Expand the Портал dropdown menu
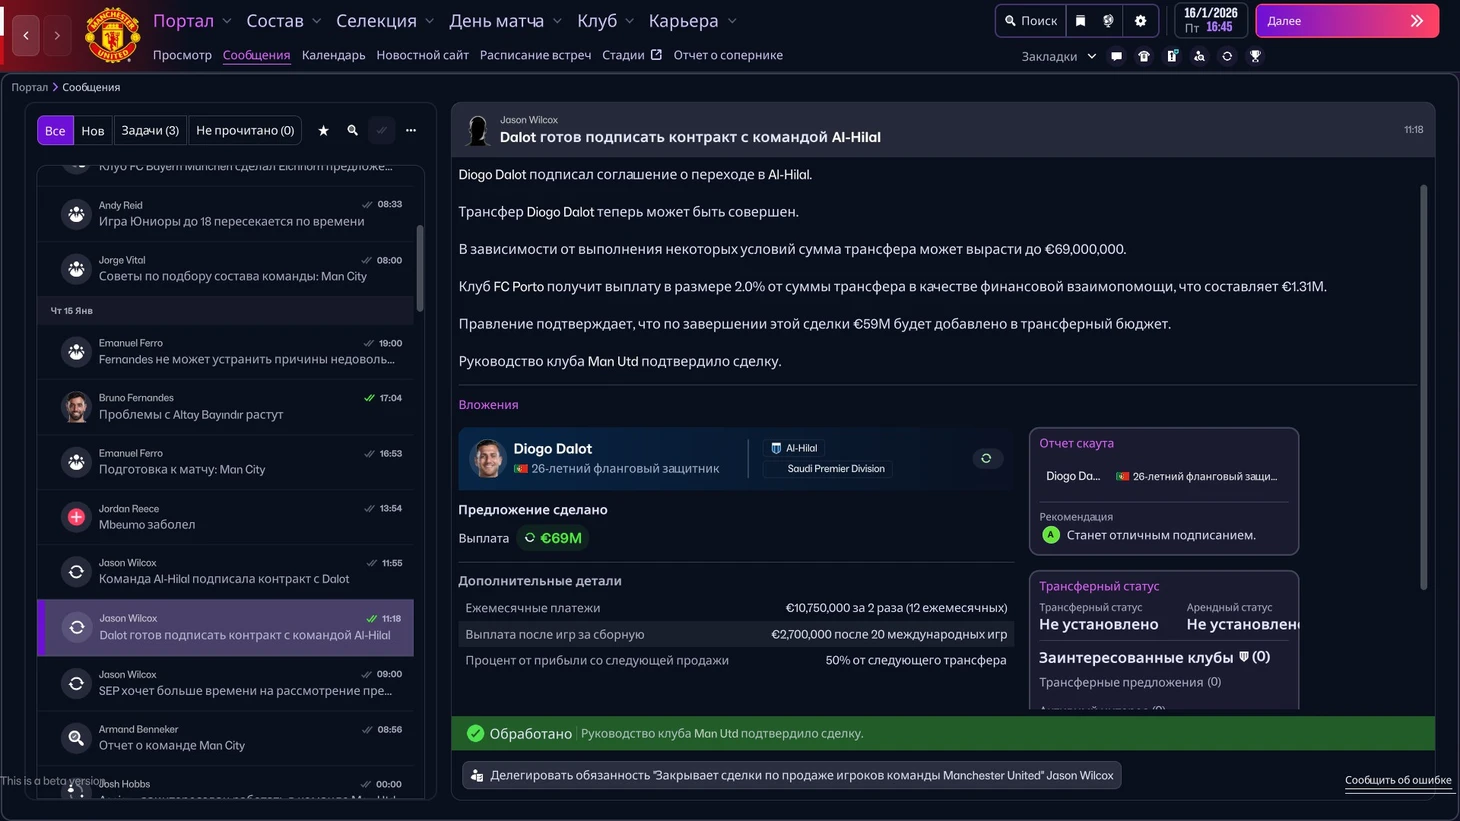 click(x=192, y=21)
